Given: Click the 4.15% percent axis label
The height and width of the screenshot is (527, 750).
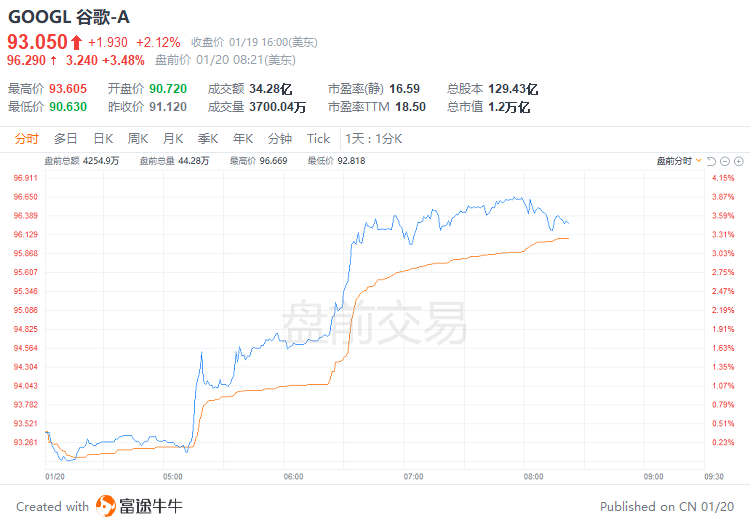Looking at the screenshot, I should tap(723, 178).
